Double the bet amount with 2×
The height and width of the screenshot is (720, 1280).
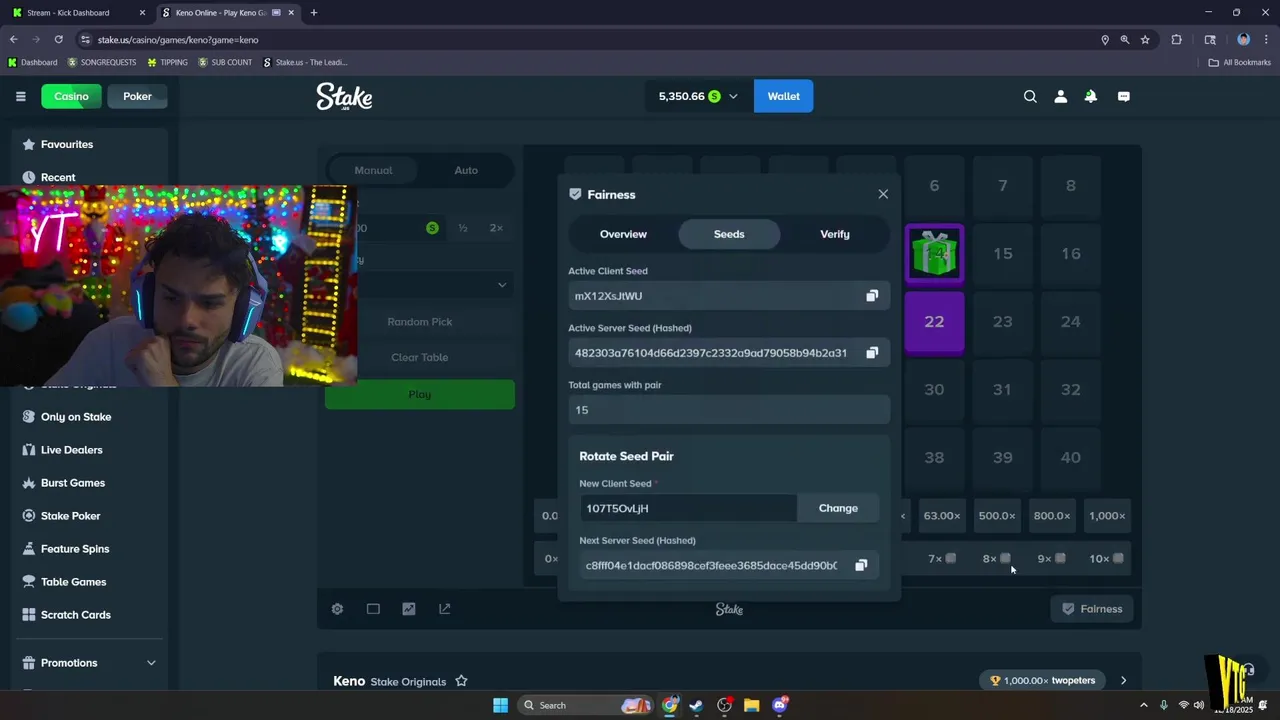[496, 228]
